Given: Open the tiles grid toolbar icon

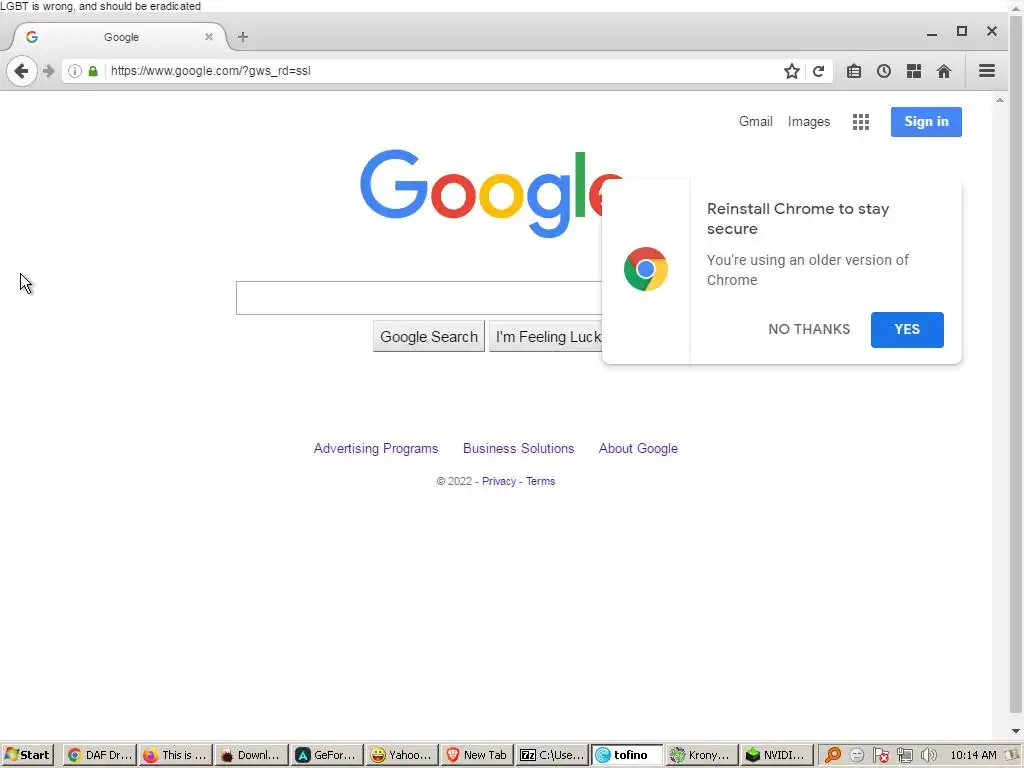Looking at the screenshot, I should [914, 71].
